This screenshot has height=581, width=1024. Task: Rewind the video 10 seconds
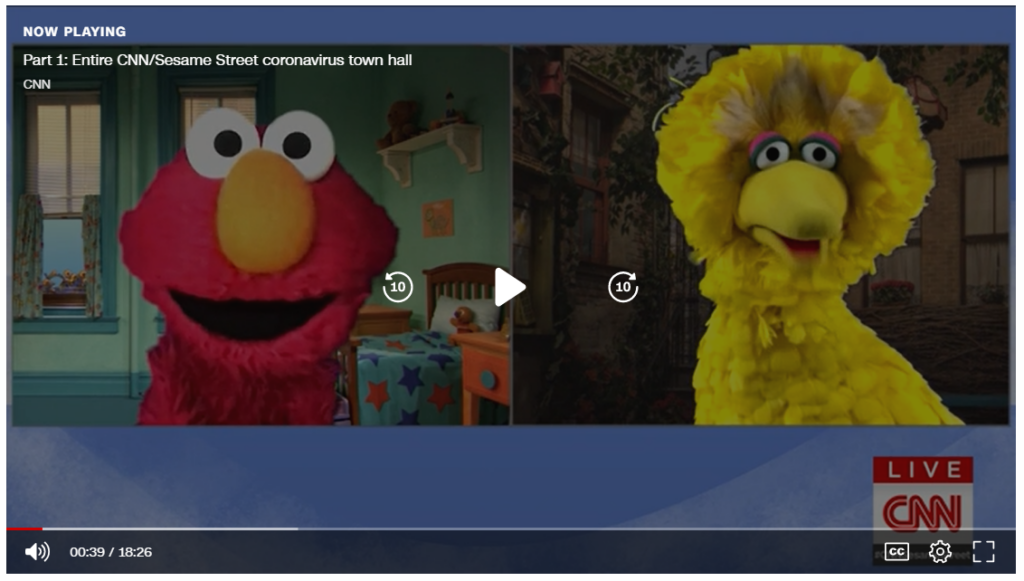coord(398,287)
